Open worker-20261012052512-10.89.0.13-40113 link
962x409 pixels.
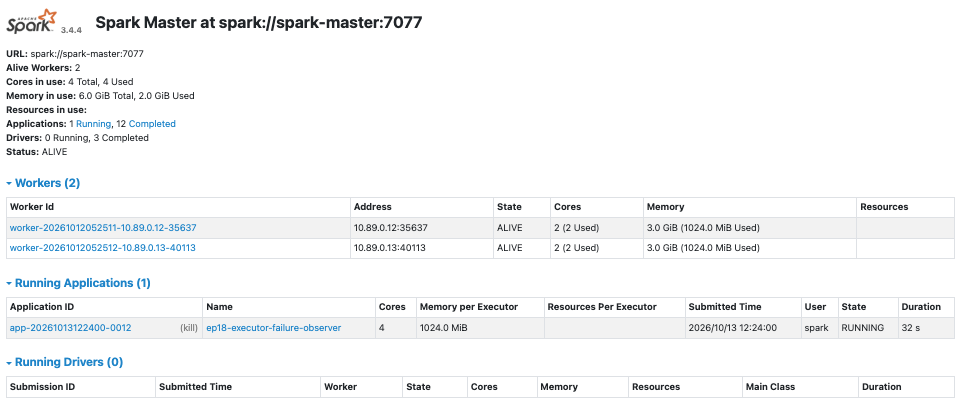coord(102,248)
